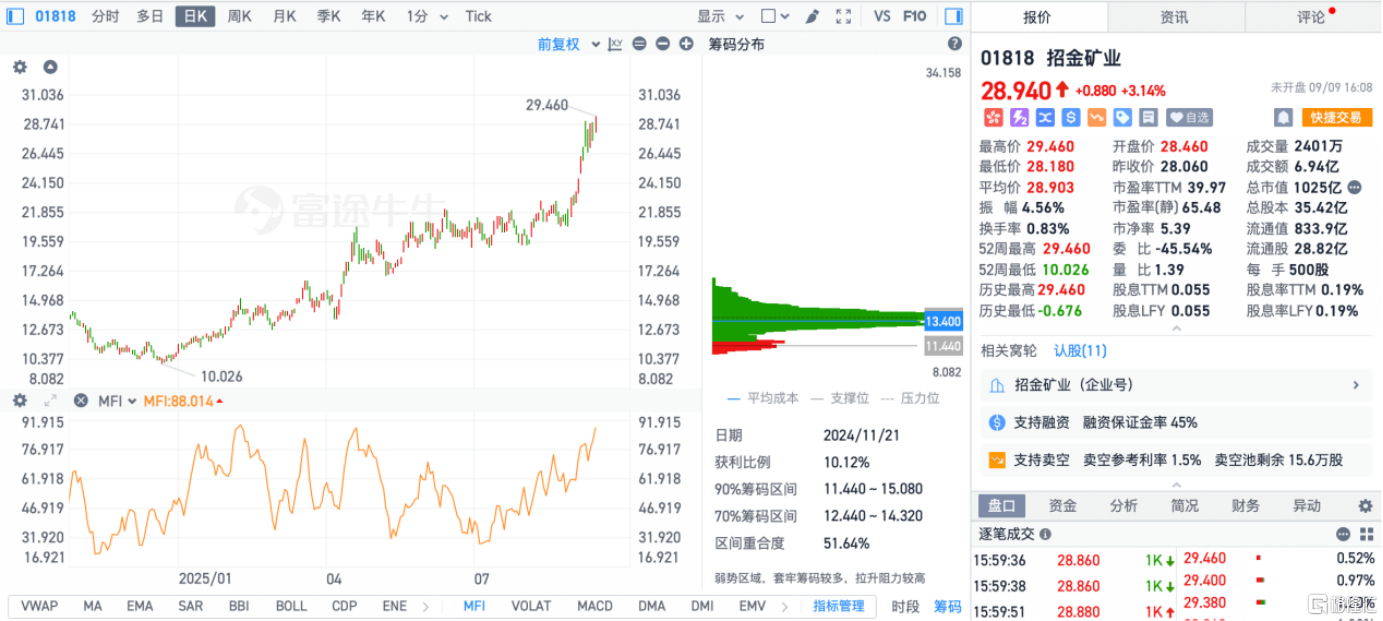Click the gray notes icon
Screen dimensions: 1383x621
[x=1149, y=117]
